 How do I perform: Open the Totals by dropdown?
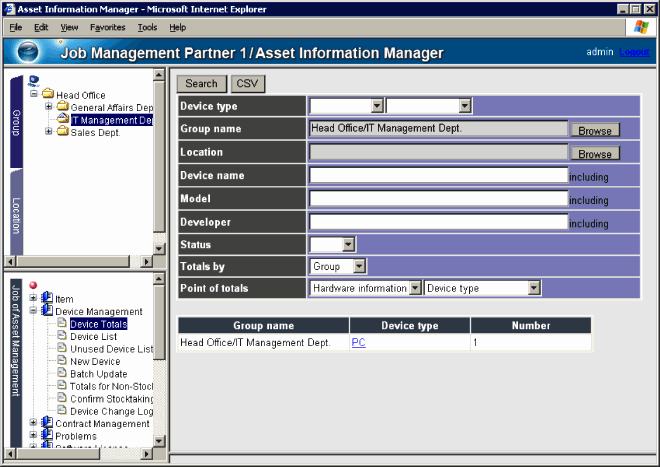click(360, 267)
